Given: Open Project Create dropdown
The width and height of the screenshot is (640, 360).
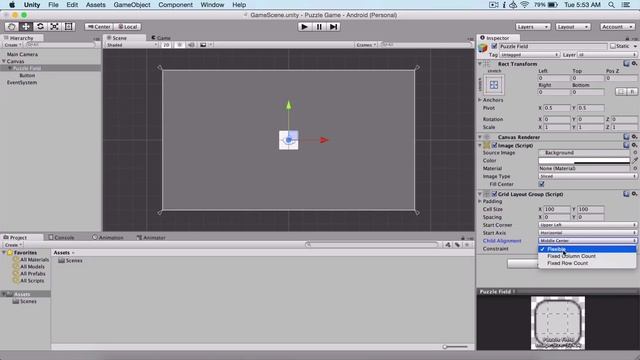Looking at the screenshot, I should [13, 245].
